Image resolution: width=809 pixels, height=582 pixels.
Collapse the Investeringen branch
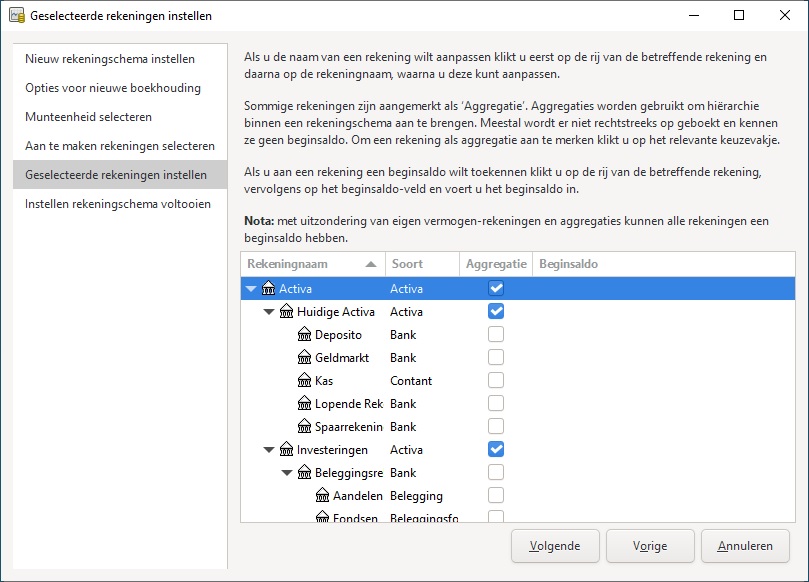pos(269,450)
